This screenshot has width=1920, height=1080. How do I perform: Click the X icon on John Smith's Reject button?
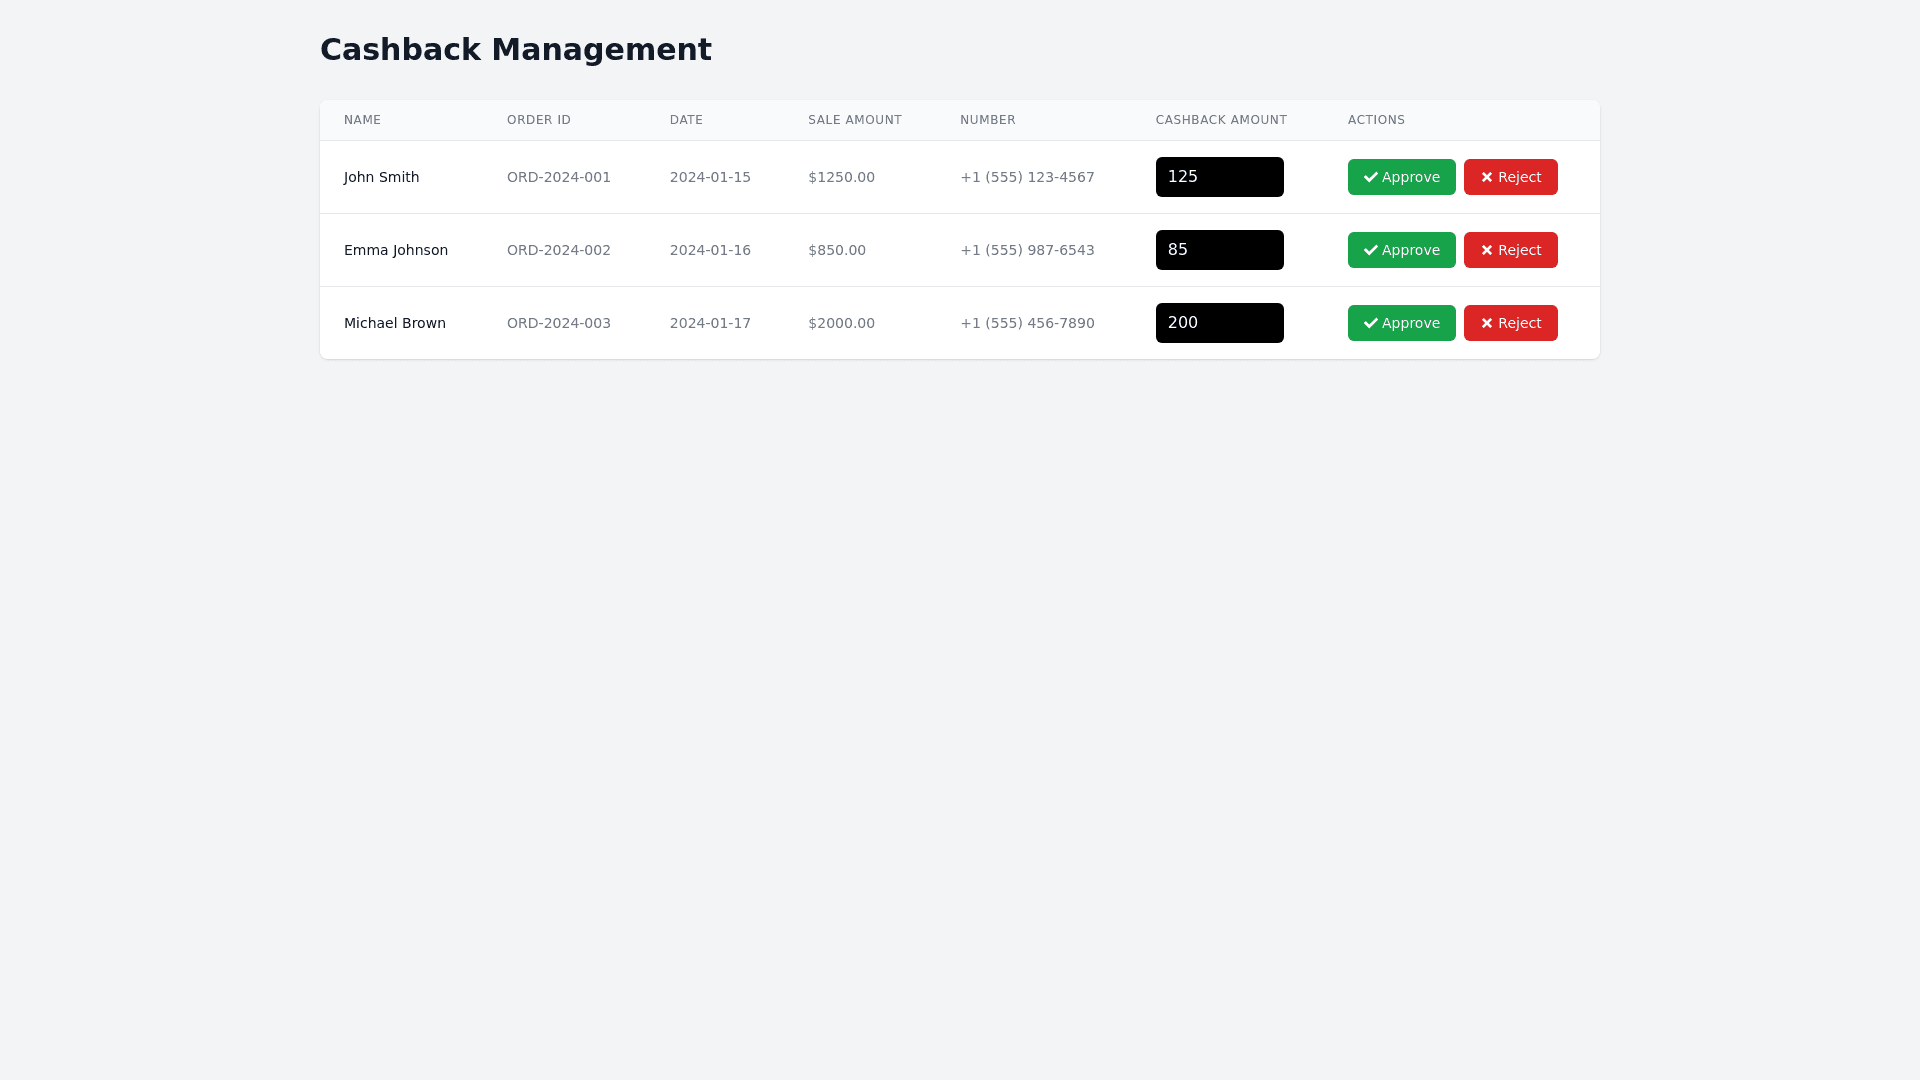1487,177
